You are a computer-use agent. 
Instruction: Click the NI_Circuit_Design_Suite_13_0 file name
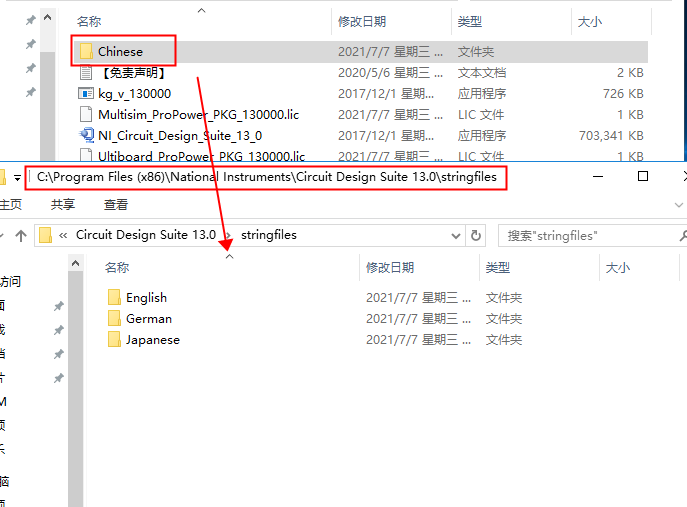click(180, 135)
